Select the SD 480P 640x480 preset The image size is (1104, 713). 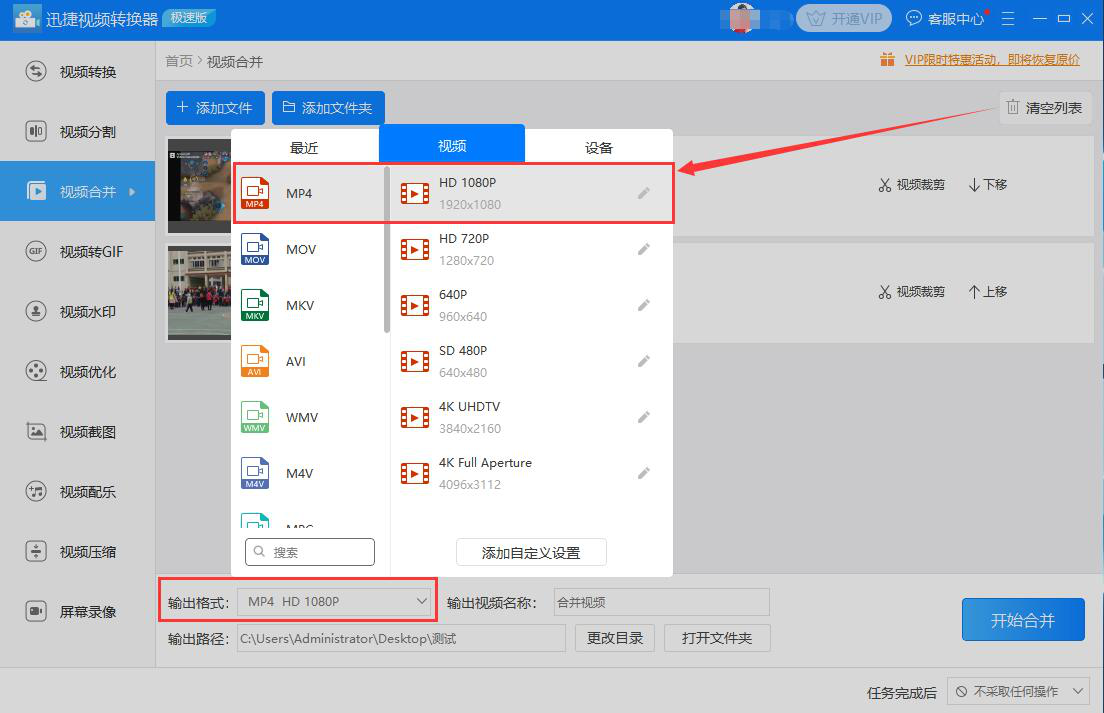tap(532, 361)
